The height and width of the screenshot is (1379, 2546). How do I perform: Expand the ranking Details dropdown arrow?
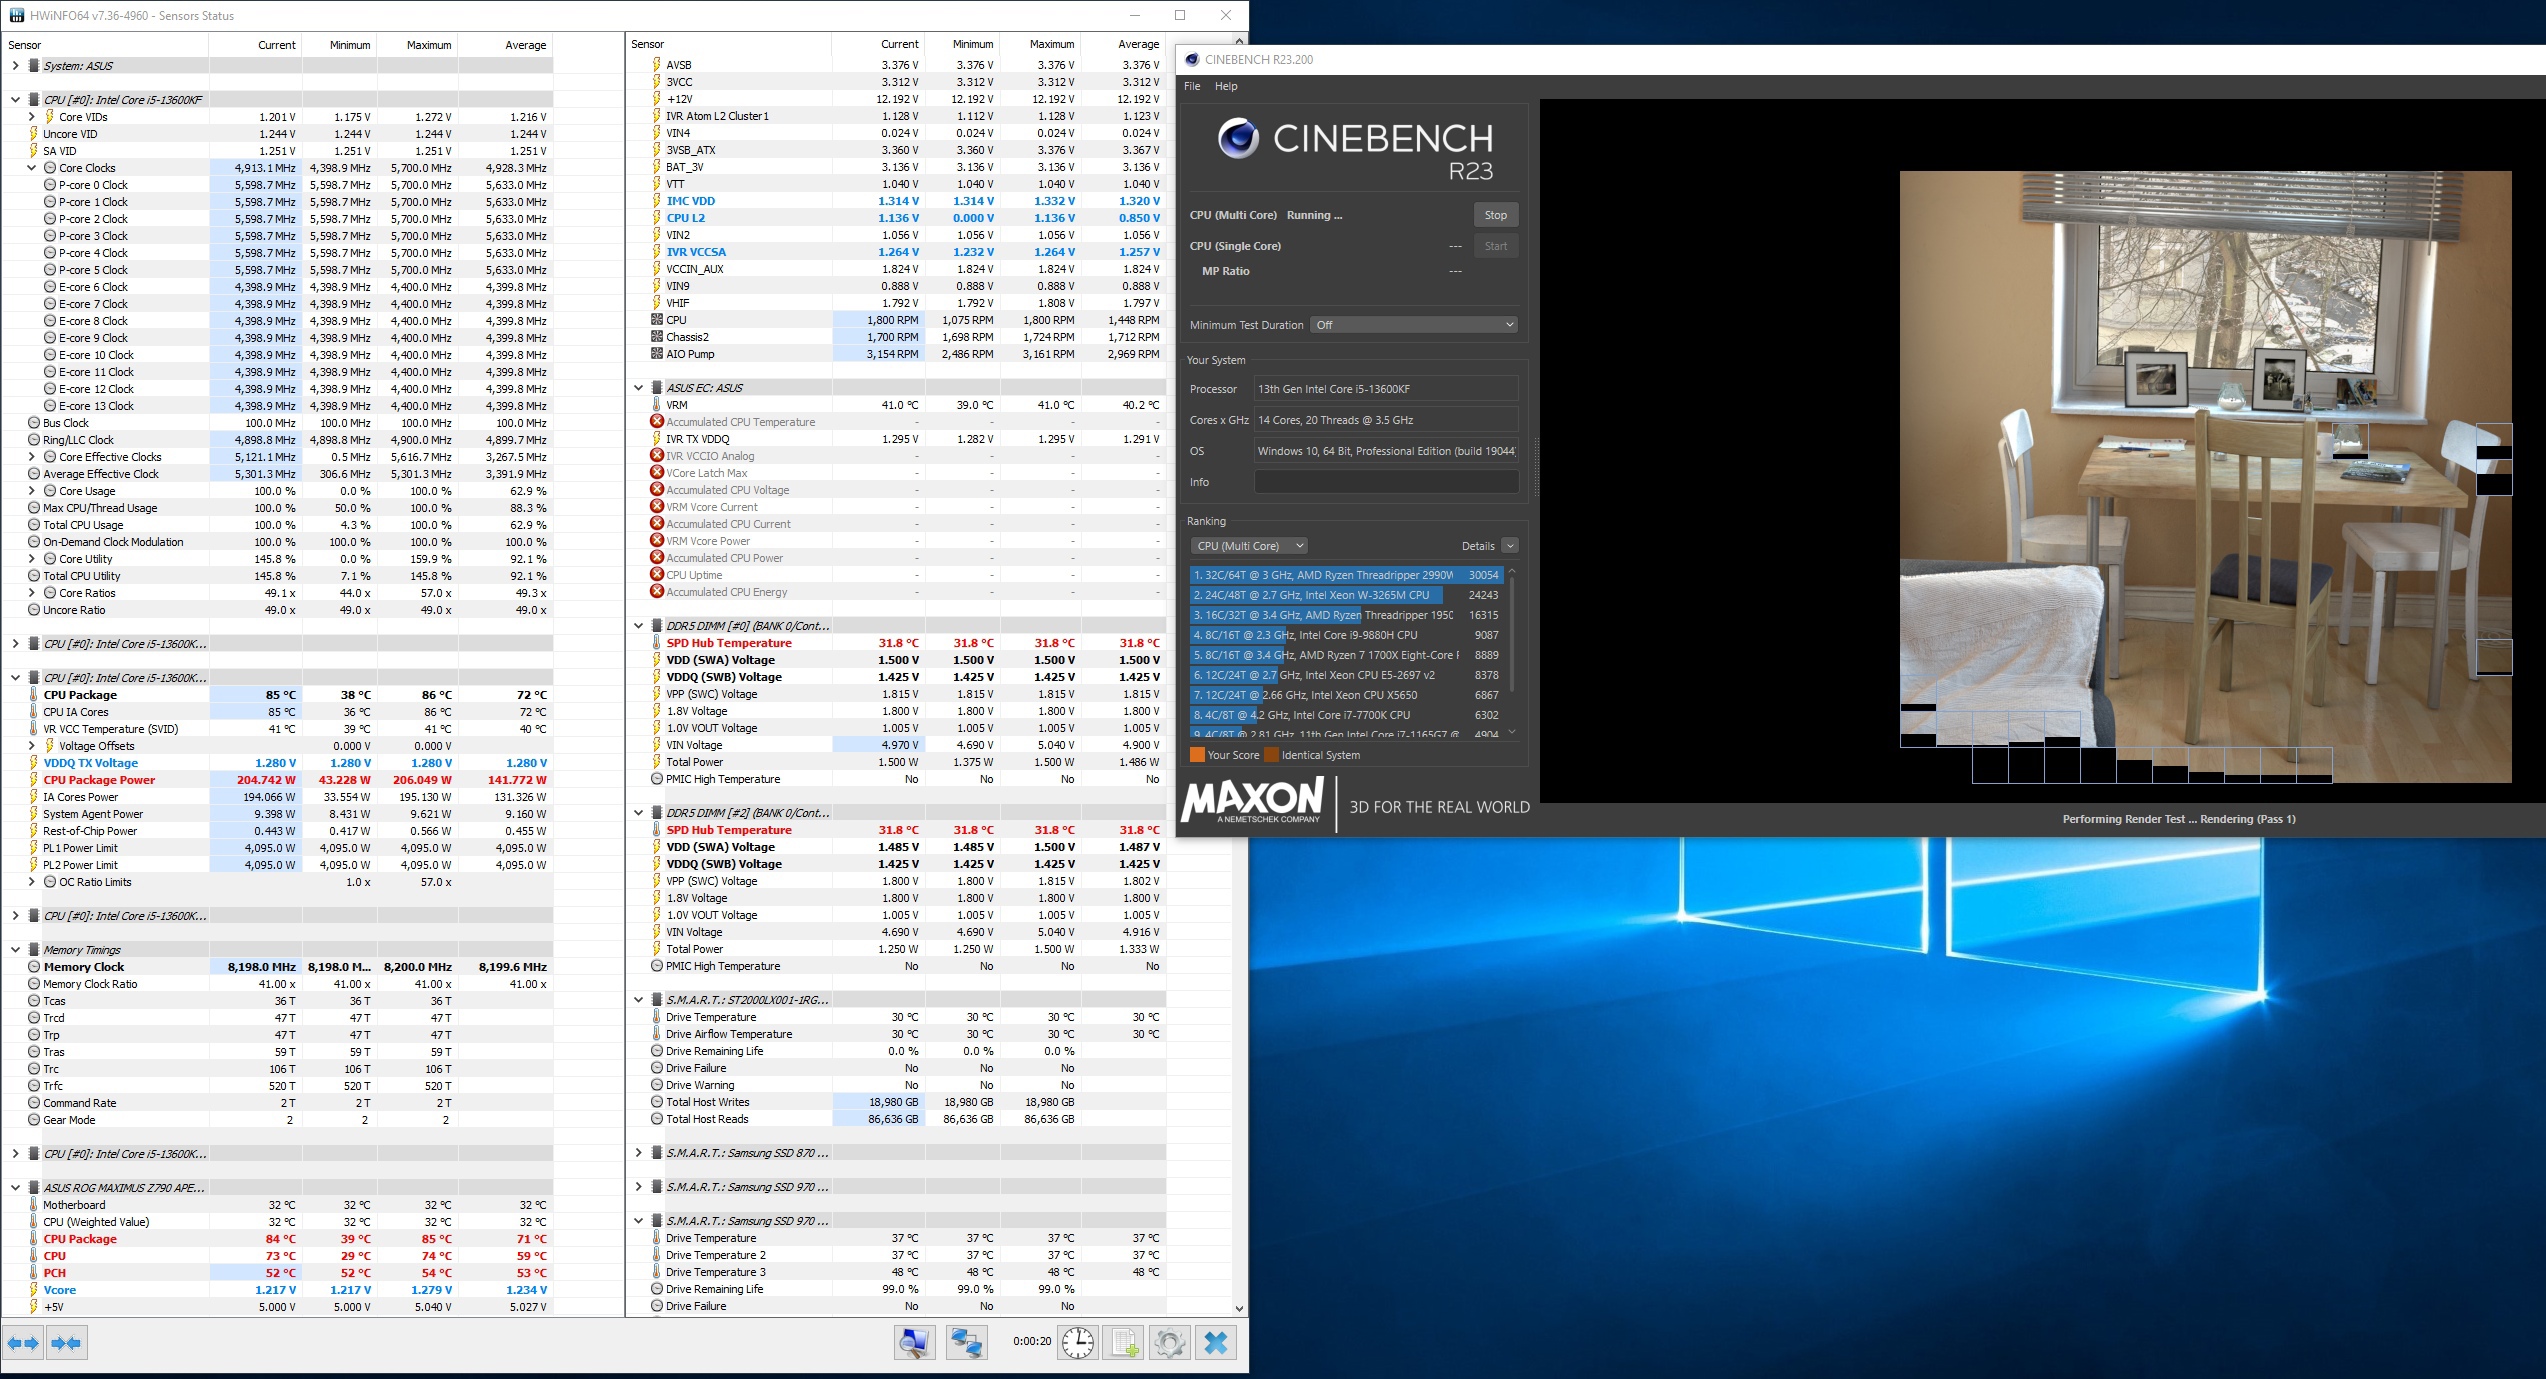tap(1510, 546)
